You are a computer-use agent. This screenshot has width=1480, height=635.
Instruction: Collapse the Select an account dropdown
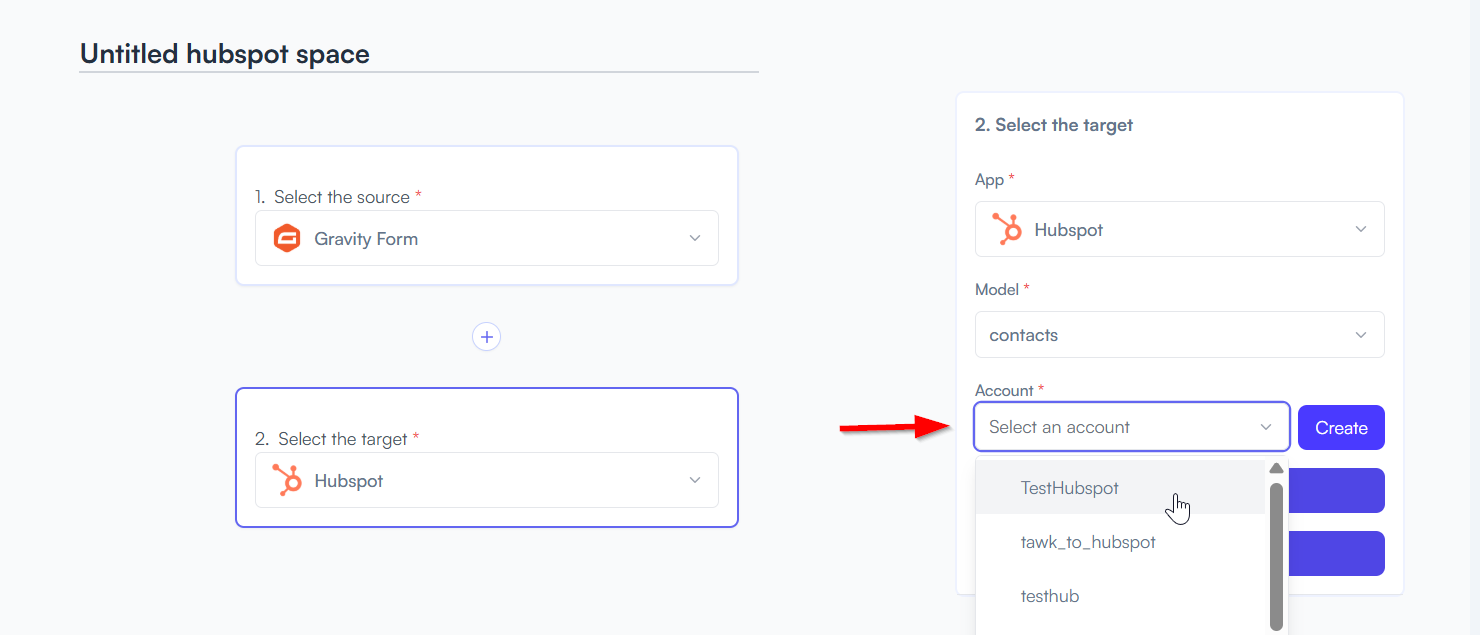point(1266,428)
